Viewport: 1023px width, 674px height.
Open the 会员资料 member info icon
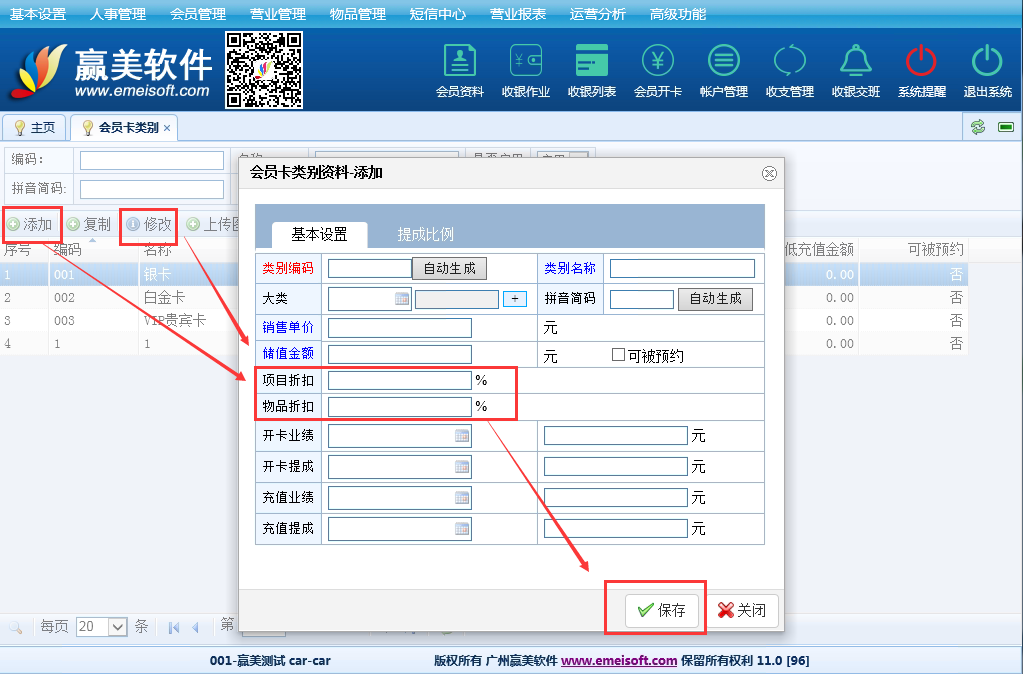[460, 70]
